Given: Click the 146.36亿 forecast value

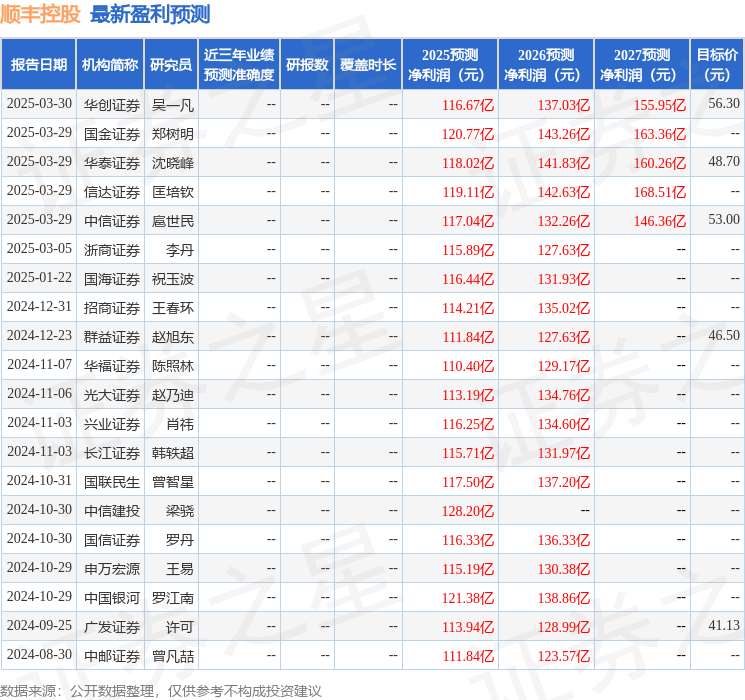Looking at the screenshot, I should tap(659, 221).
